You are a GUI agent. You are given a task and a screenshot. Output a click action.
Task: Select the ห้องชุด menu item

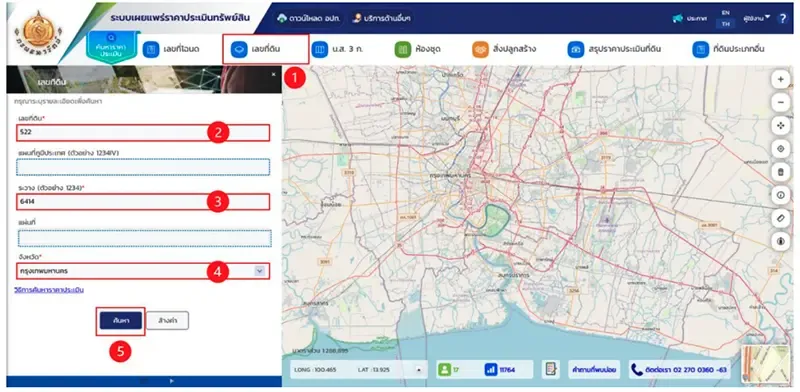click(418, 50)
